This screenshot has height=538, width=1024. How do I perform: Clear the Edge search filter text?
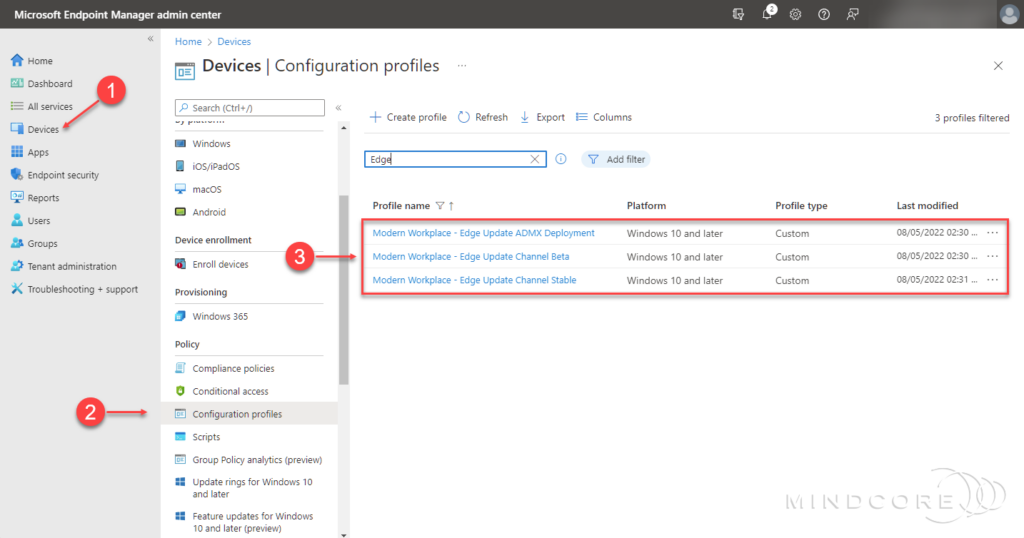point(534,159)
